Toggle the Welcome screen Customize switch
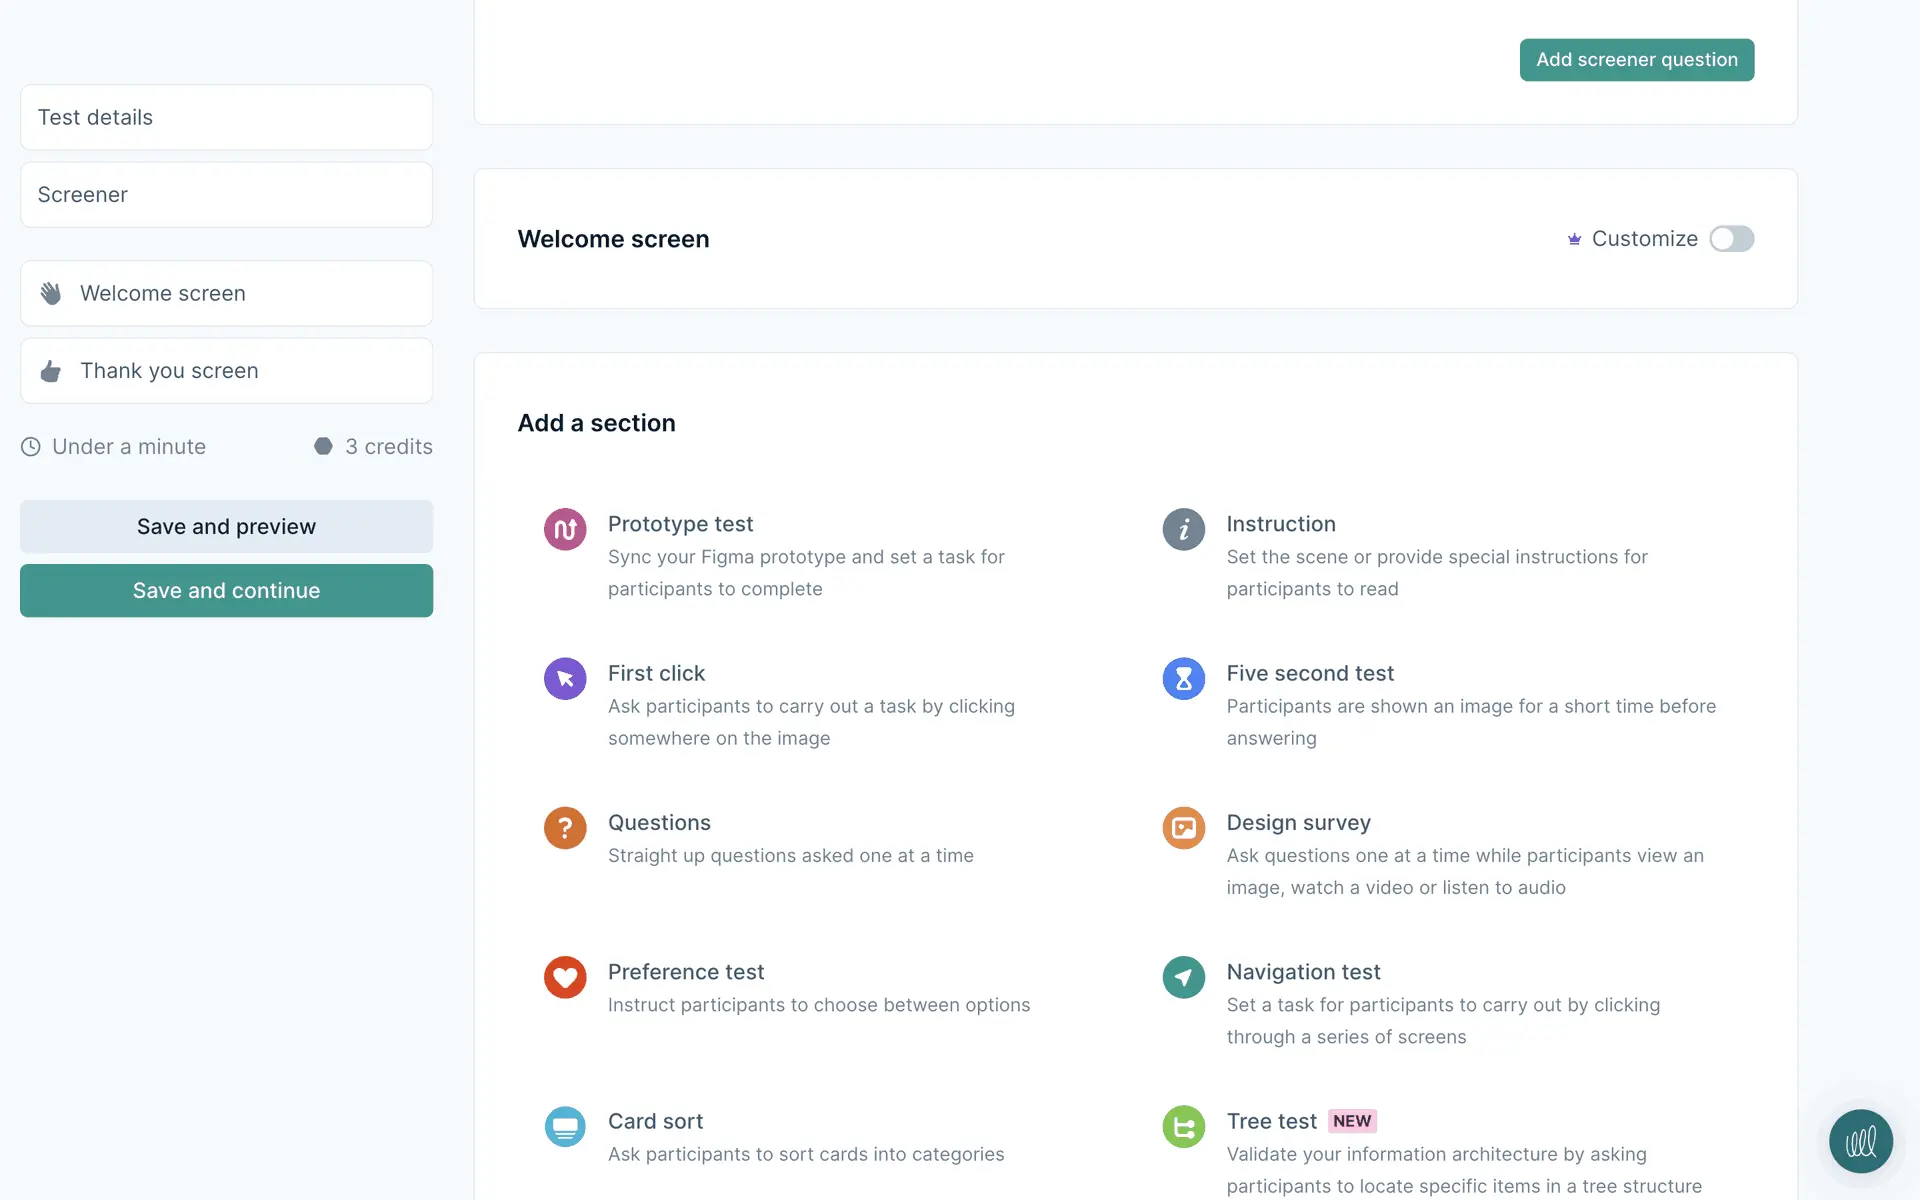Viewport: 1920px width, 1200px height. click(1731, 239)
